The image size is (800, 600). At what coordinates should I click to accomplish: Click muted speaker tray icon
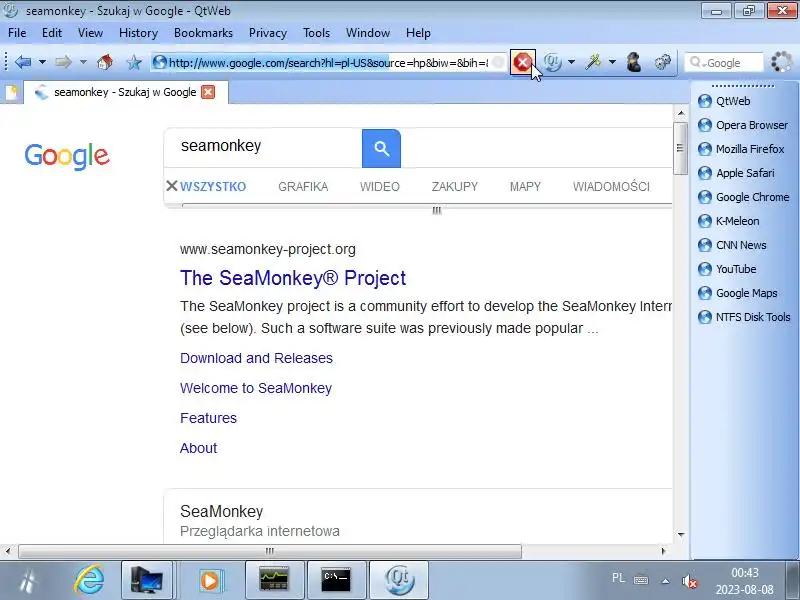click(689, 581)
